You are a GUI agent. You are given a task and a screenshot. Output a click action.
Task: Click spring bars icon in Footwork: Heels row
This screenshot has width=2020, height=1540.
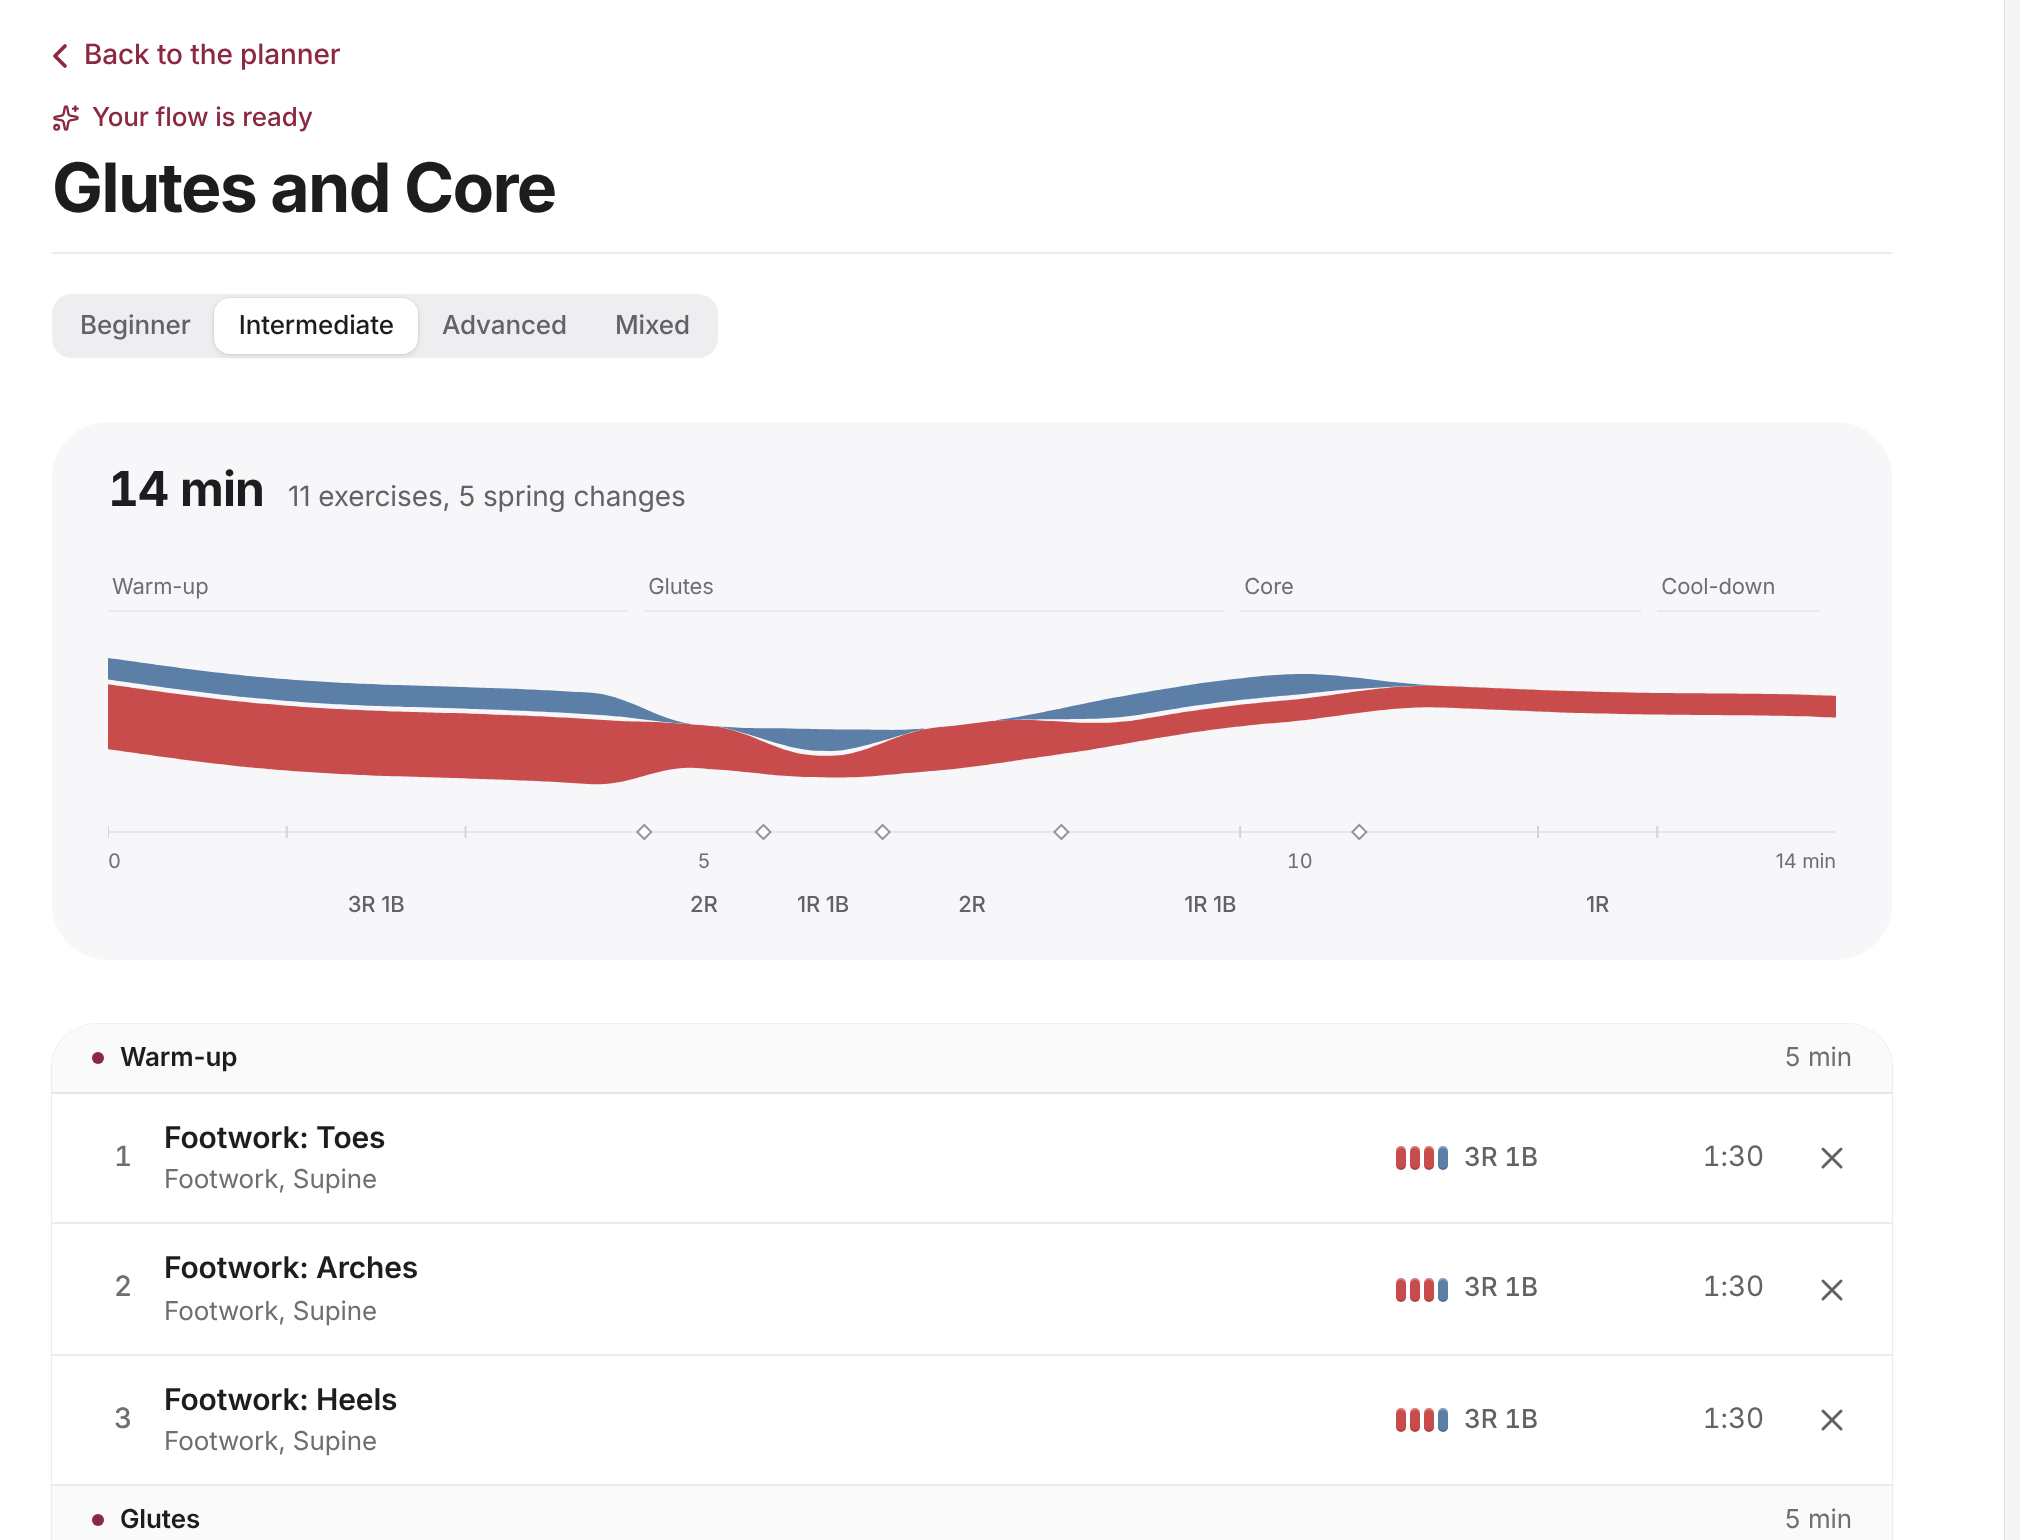click(1421, 1419)
